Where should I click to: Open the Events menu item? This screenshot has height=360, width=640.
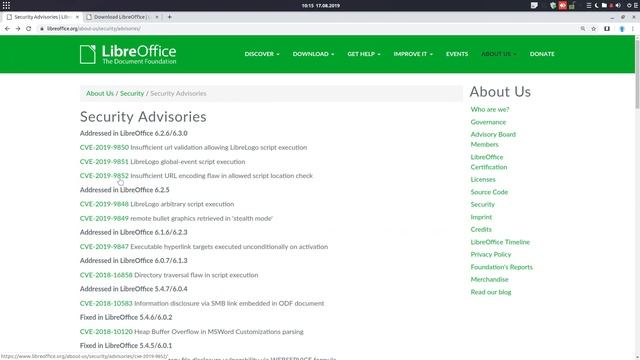[x=457, y=54]
